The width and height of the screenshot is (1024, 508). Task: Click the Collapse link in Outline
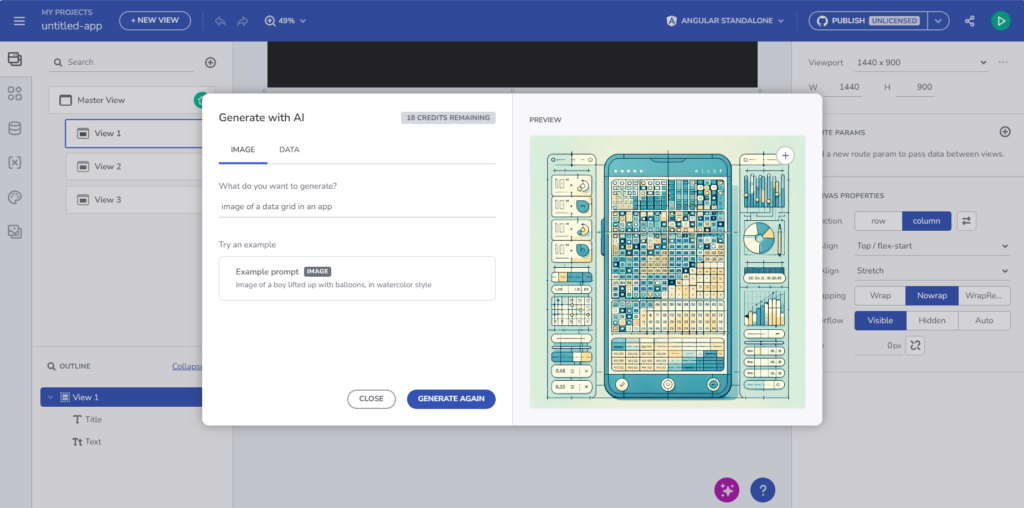point(187,366)
